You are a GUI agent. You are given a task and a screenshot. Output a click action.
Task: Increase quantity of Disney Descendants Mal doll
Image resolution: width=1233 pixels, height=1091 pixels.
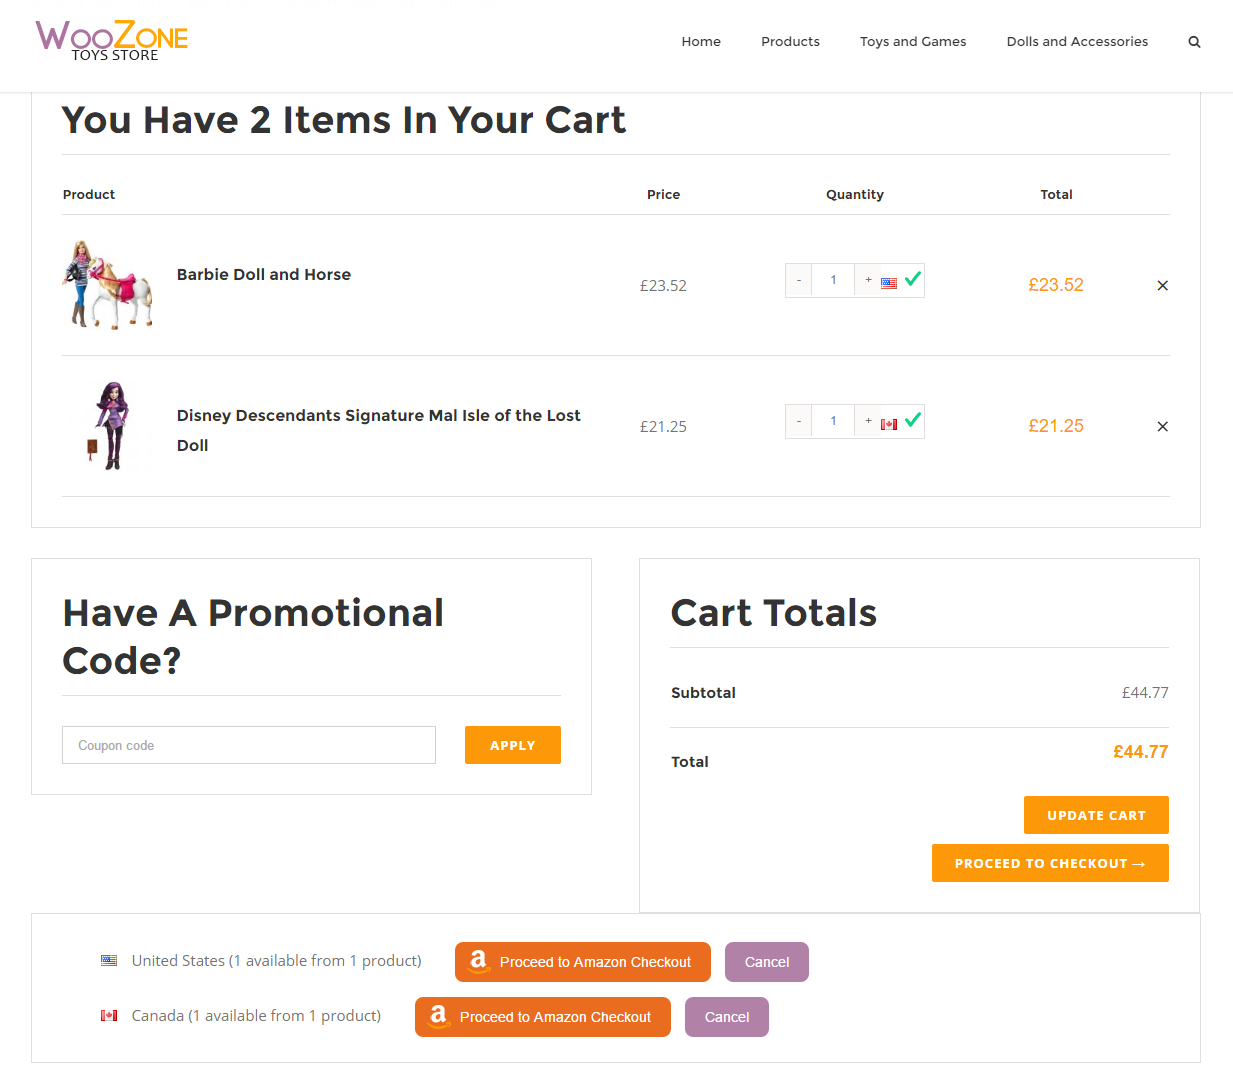pos(868,421)
